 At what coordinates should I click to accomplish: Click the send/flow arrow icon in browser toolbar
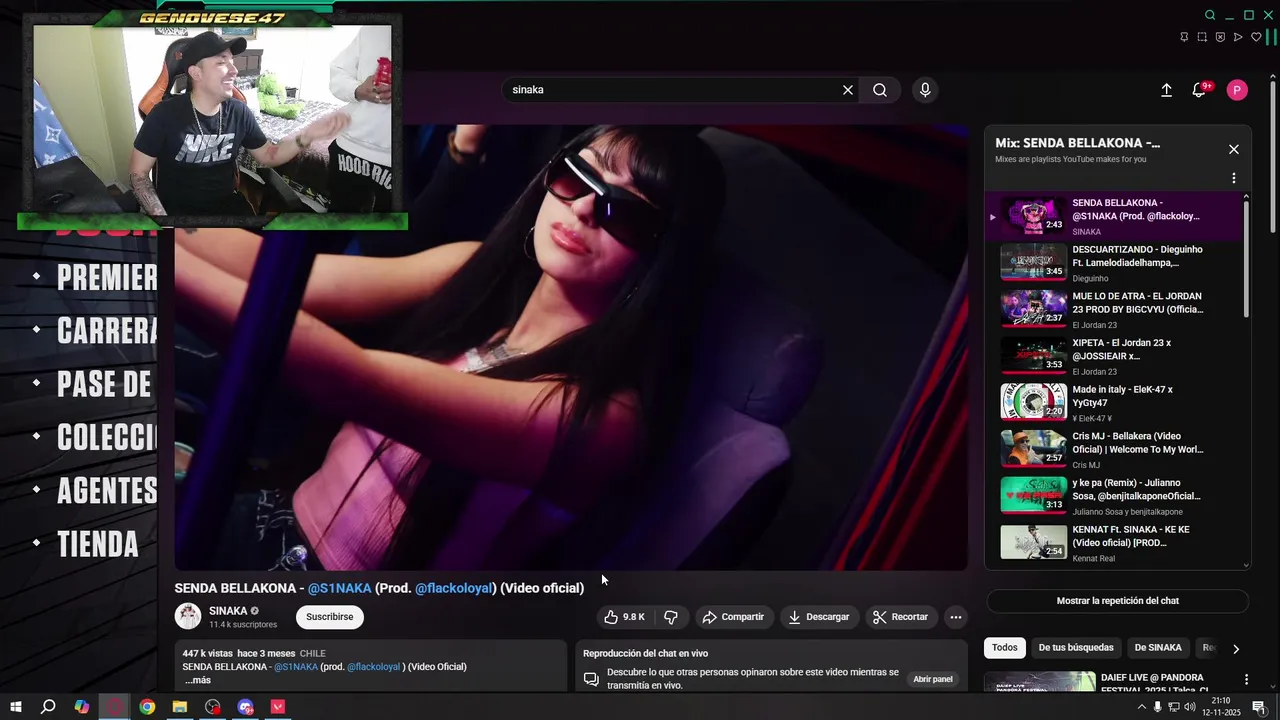tap(1238, 37)
